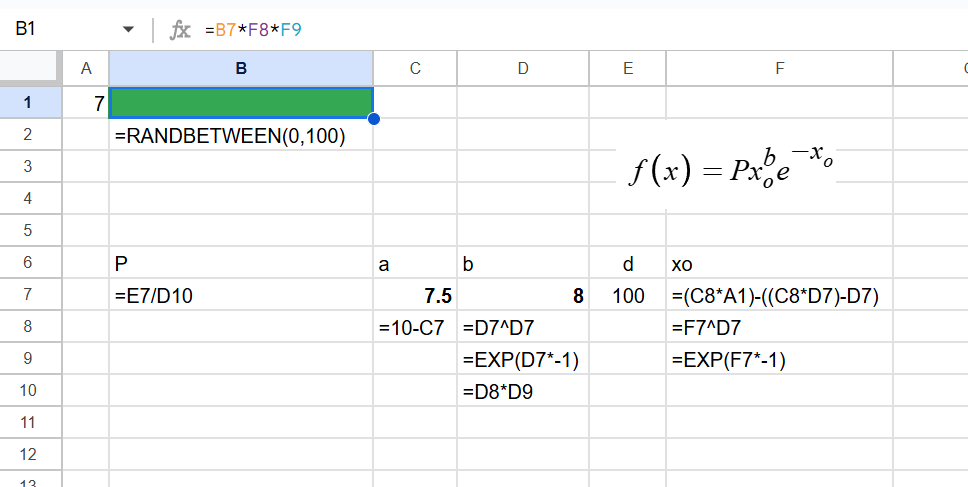
Task: Click the blue fill handle of B1
Action: pyautogui.click(x=373, y=119)
